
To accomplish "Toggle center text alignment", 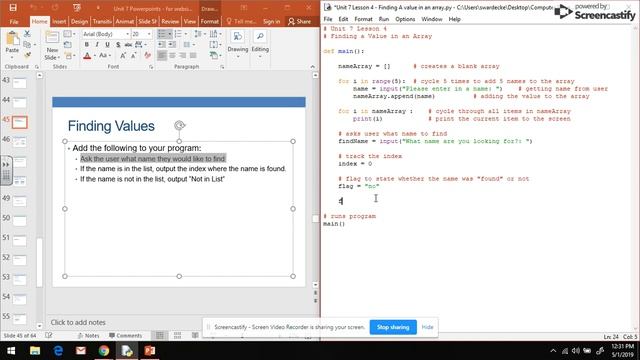I will [x=172, y=56].
